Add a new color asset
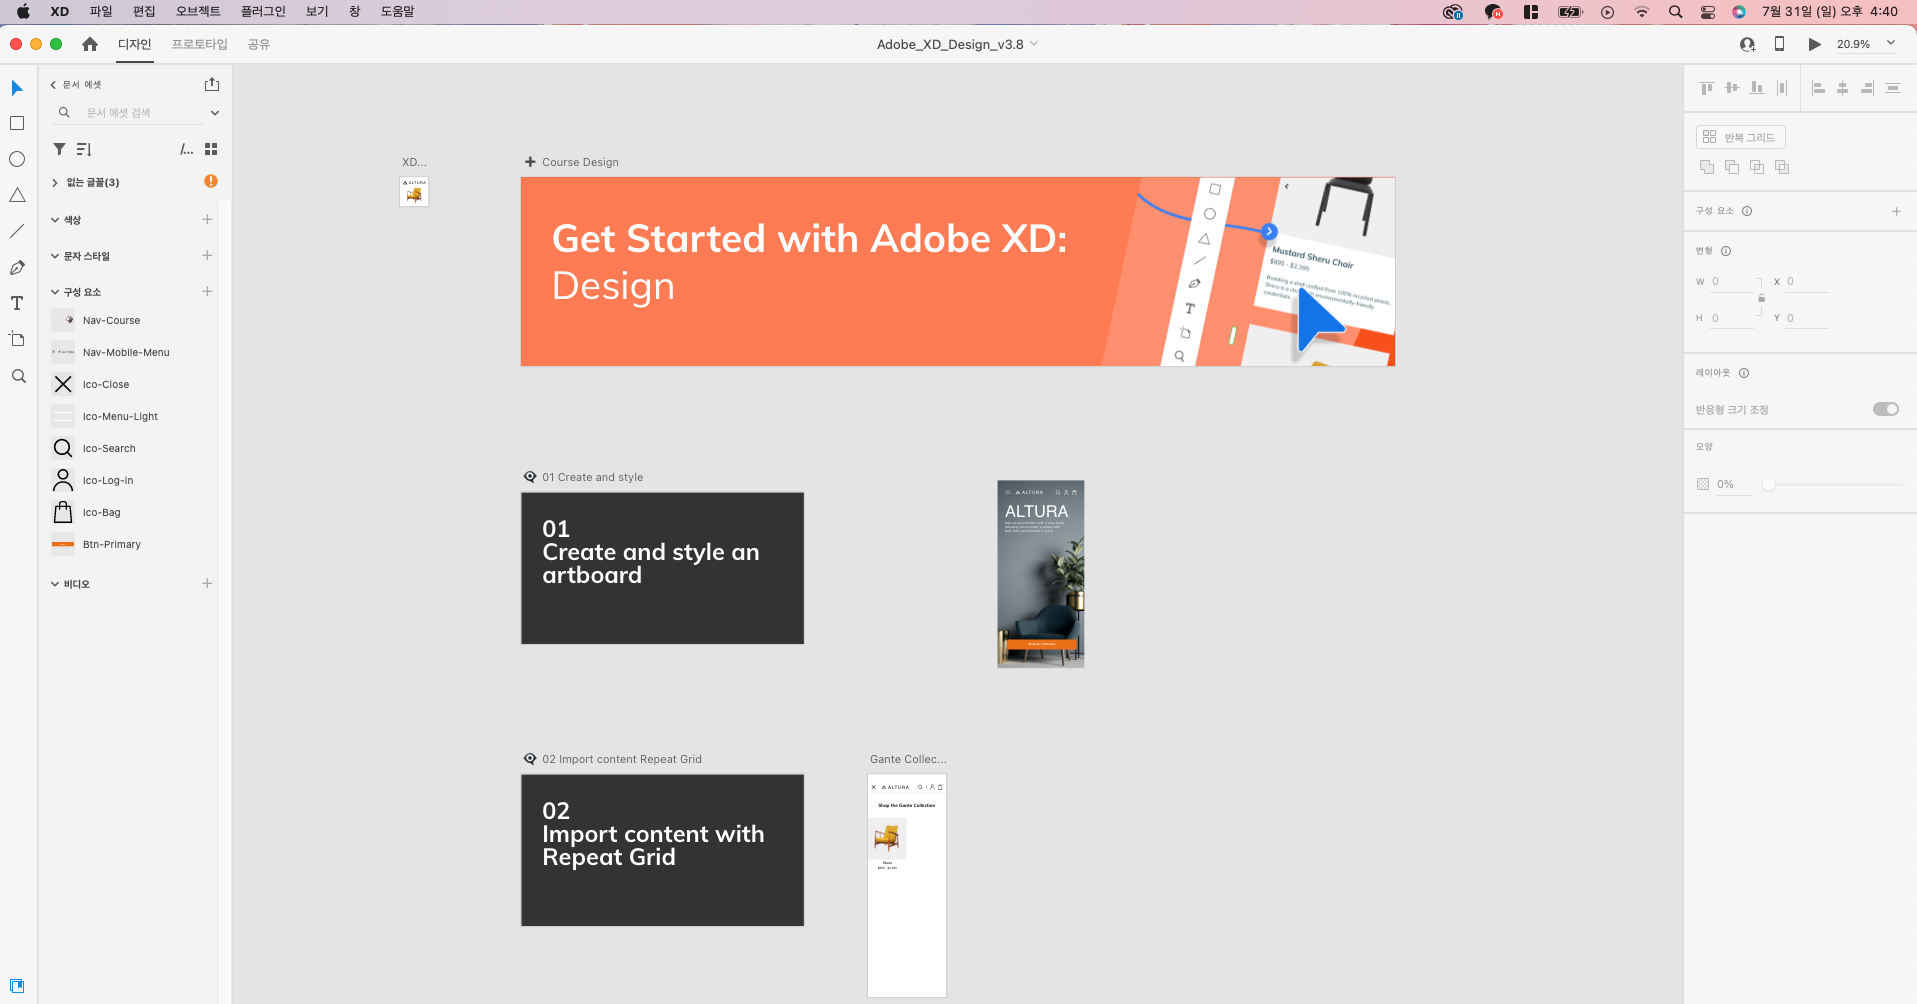This screenshot has width=1917, height=1004. click(207, 219)
